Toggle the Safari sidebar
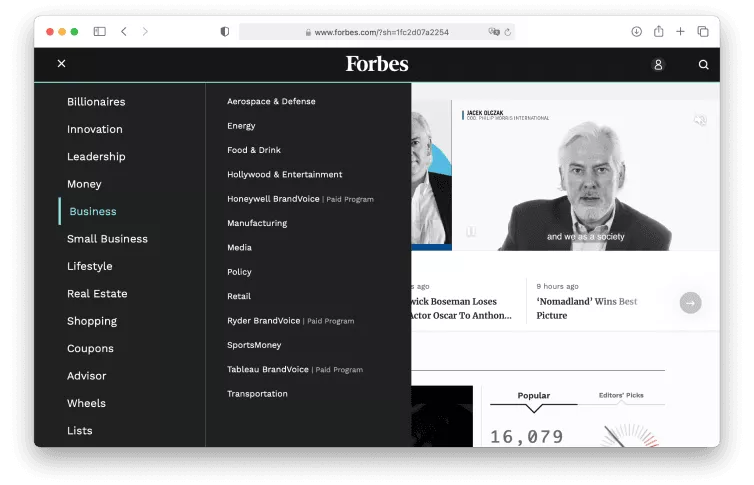 pos(100,32)
